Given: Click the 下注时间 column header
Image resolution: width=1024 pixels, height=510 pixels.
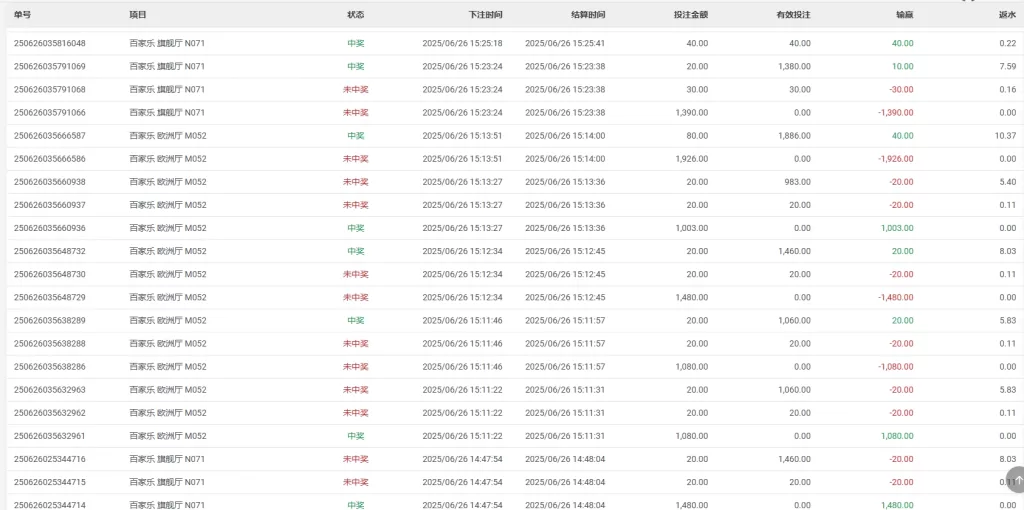Looking at the screenshot, I should coord(486,14).
